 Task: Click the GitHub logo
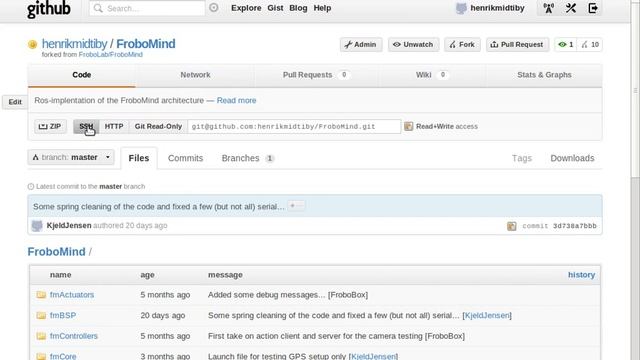[x=49, y=9]
